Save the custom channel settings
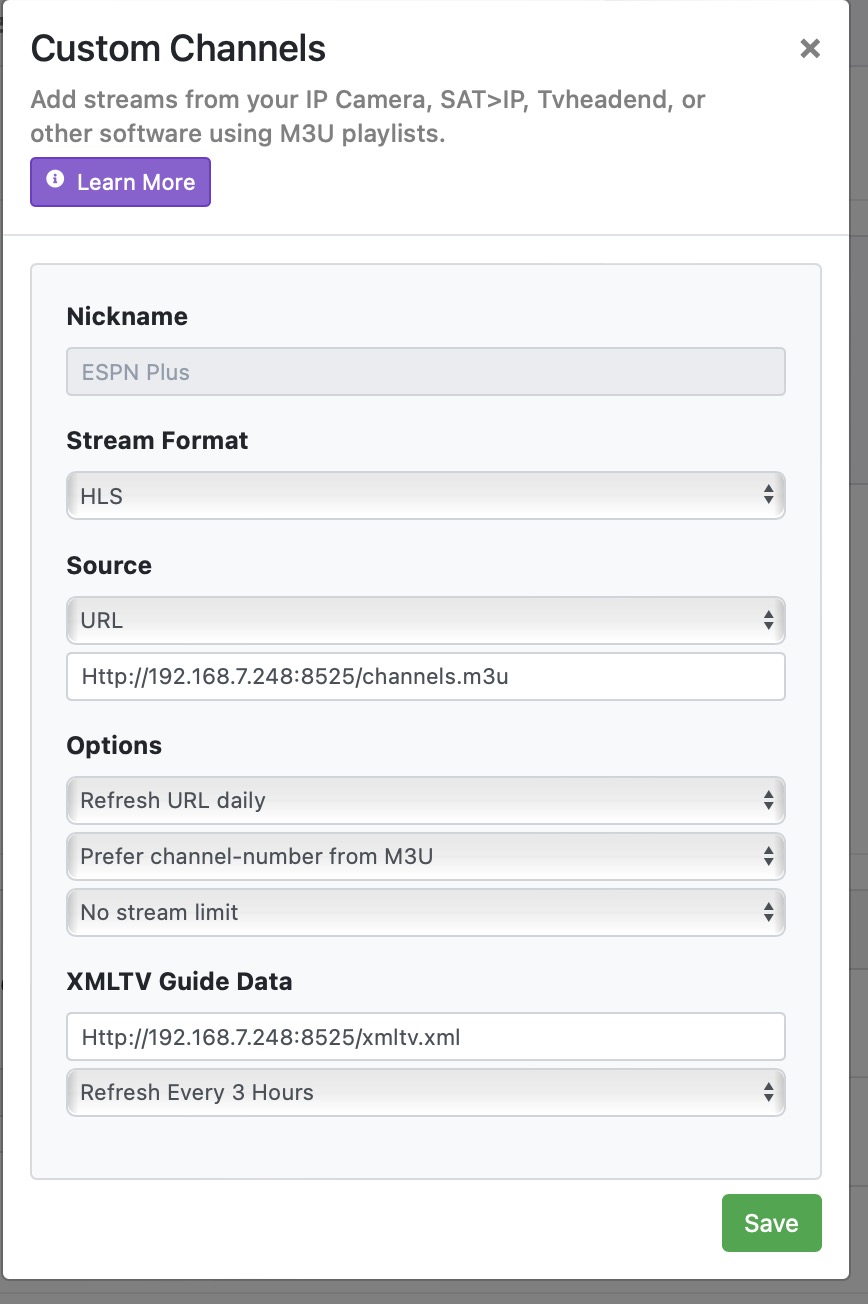 (771, 1223)
